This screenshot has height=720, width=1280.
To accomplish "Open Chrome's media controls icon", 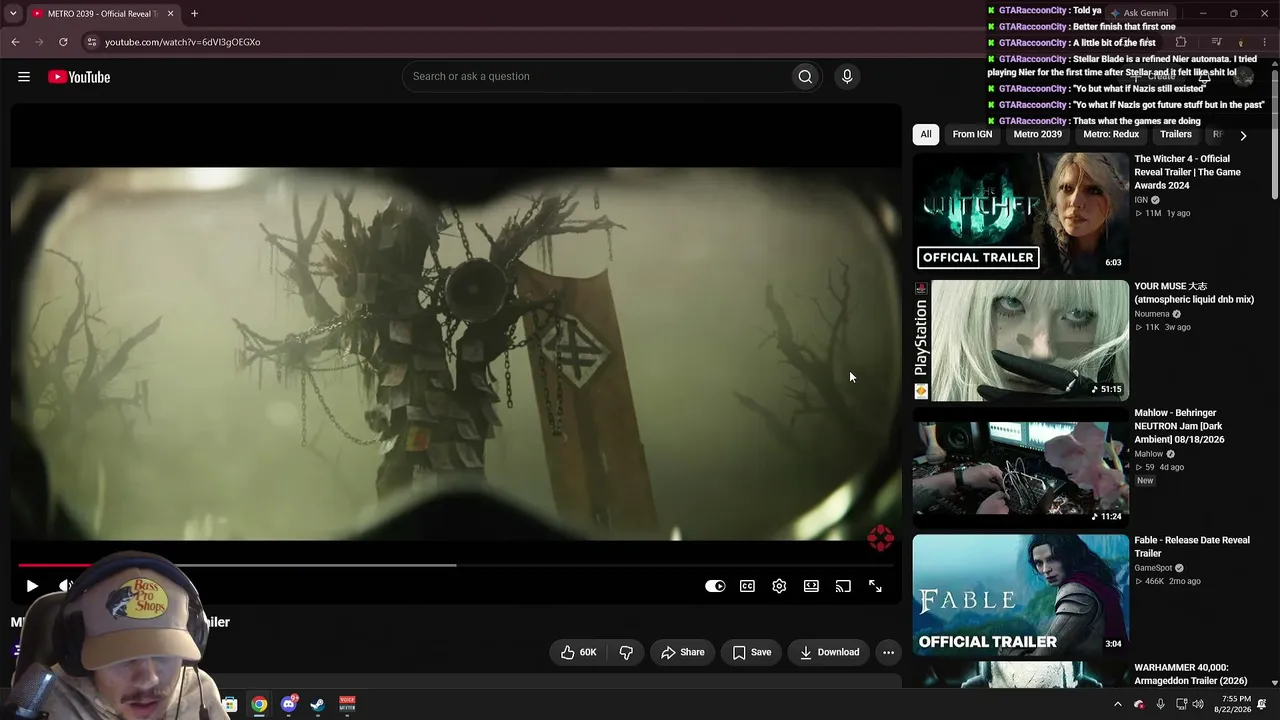I will coord(1216,42).
